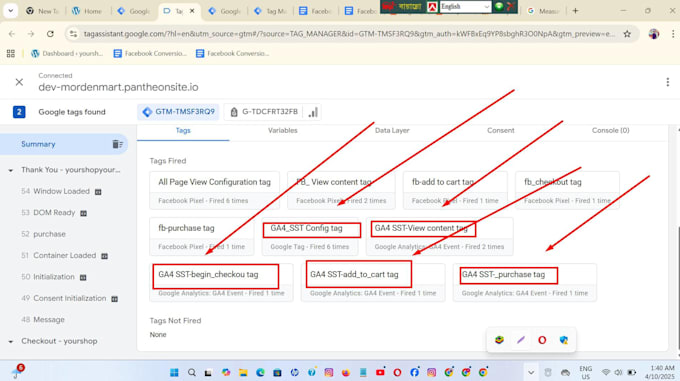Screen dimensions: 680x381
Task: Collapse the Thank You page event group
Action: coord(10,170)
